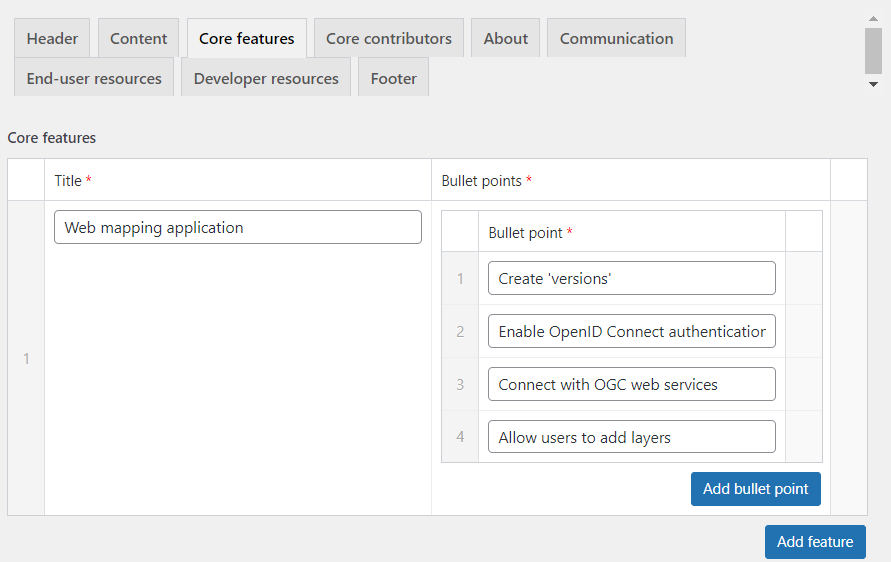
Task: Click the Web mapping application title field
Action: (238, 227)
